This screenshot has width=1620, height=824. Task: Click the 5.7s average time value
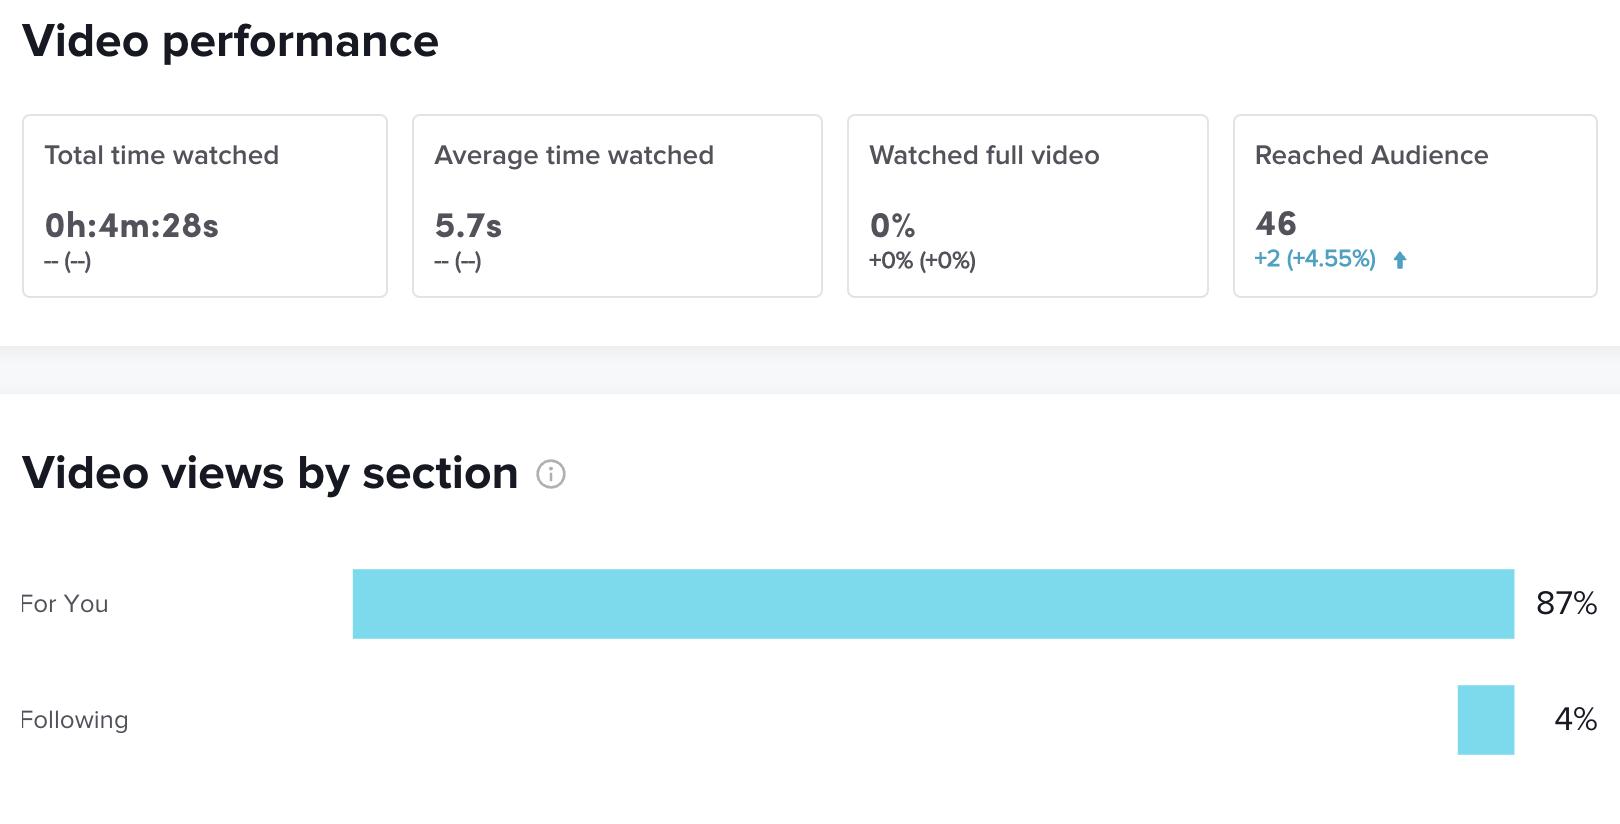[468, 226]
